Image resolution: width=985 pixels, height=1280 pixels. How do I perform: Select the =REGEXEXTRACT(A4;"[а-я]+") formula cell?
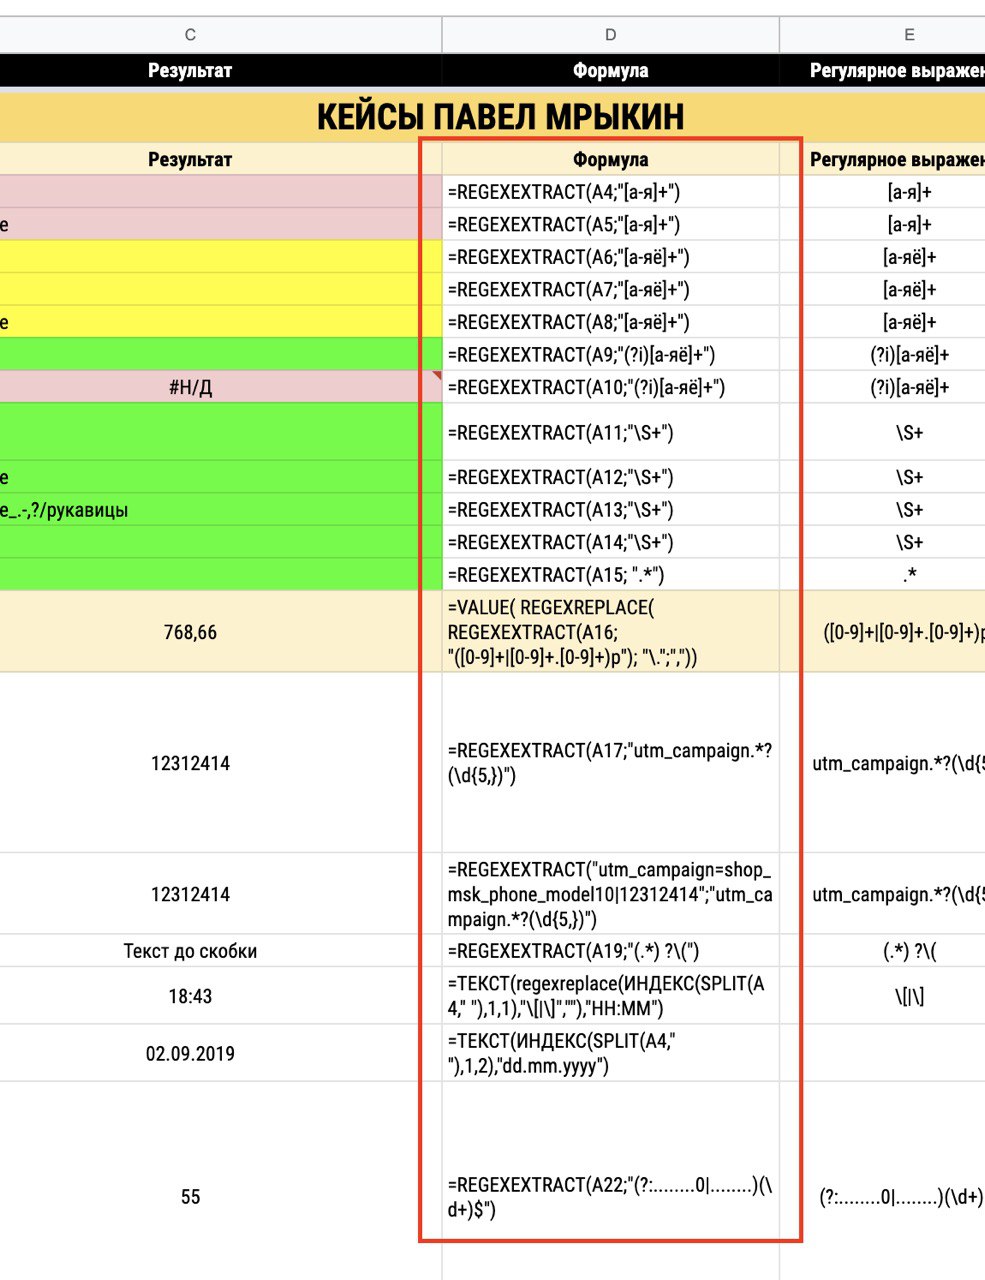point(610,192)
